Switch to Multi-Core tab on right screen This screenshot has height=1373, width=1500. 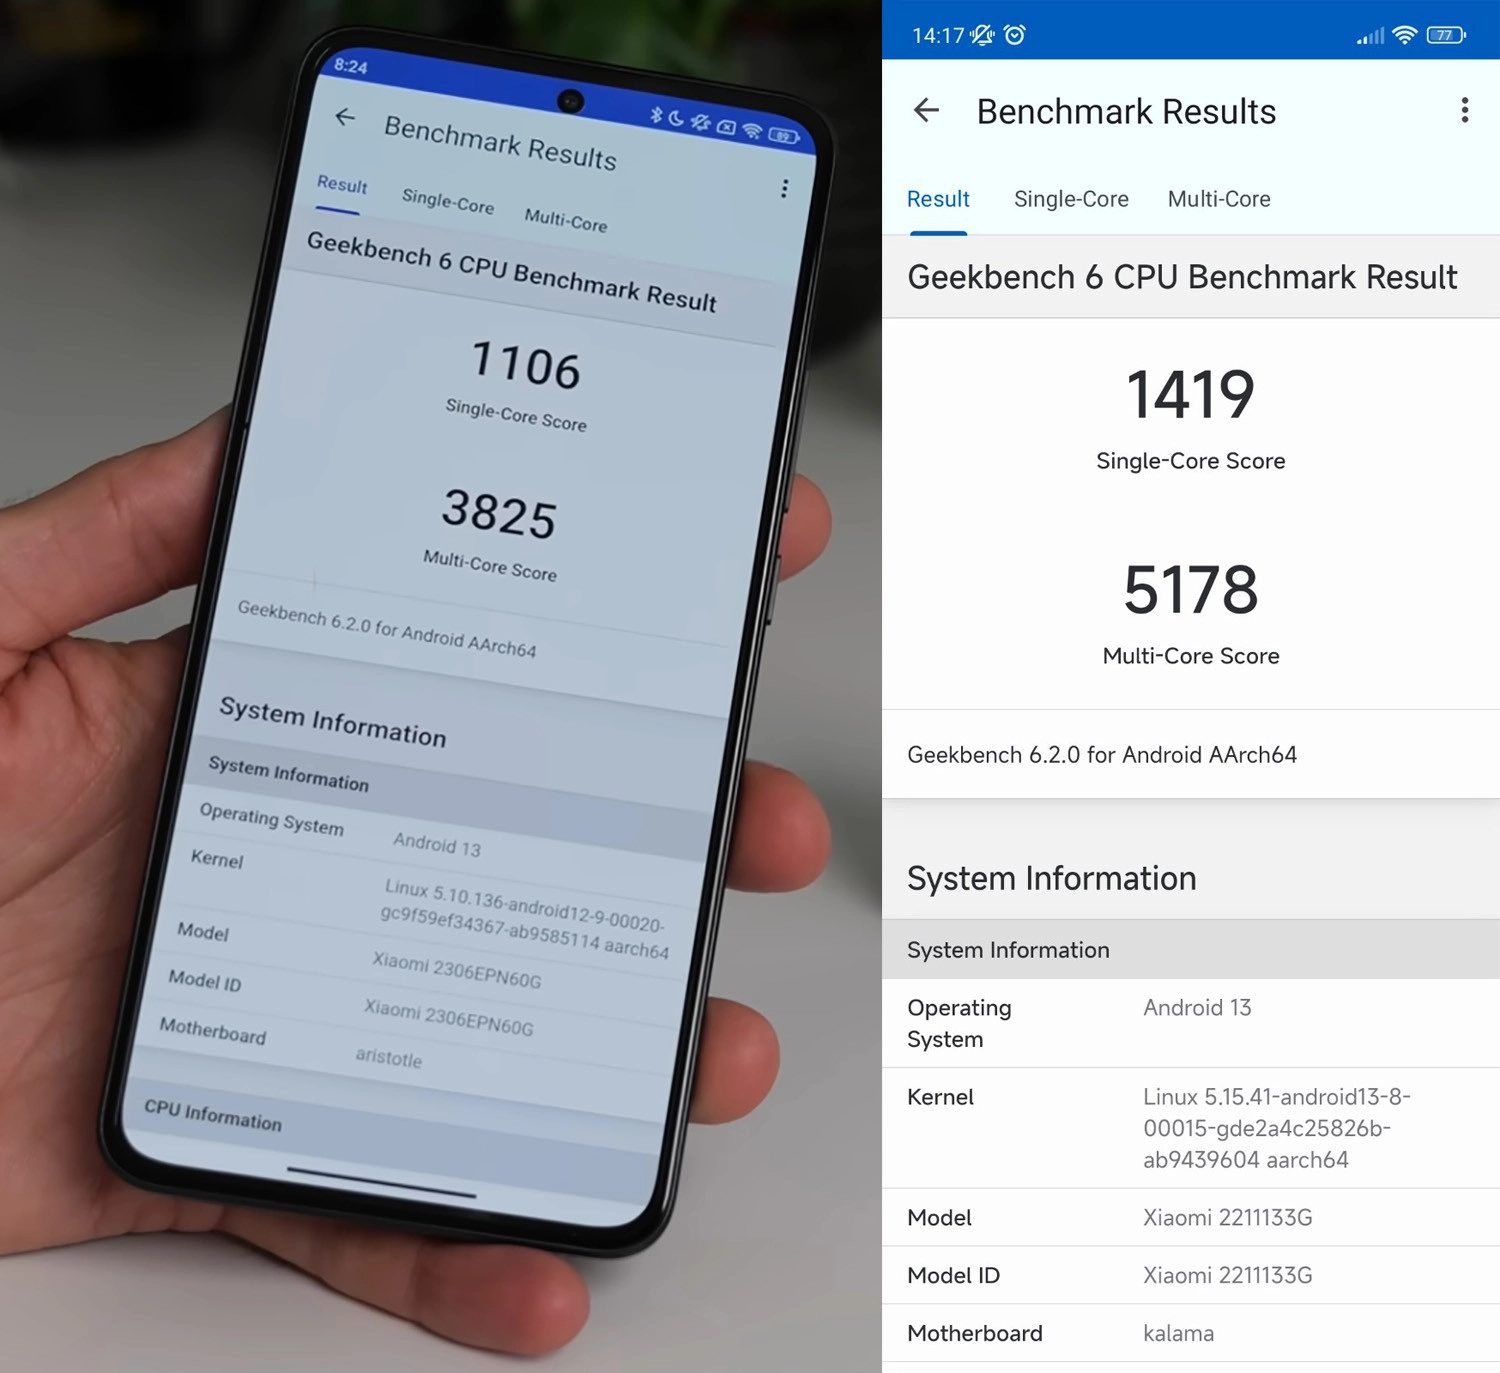[x=1219, y=199]
